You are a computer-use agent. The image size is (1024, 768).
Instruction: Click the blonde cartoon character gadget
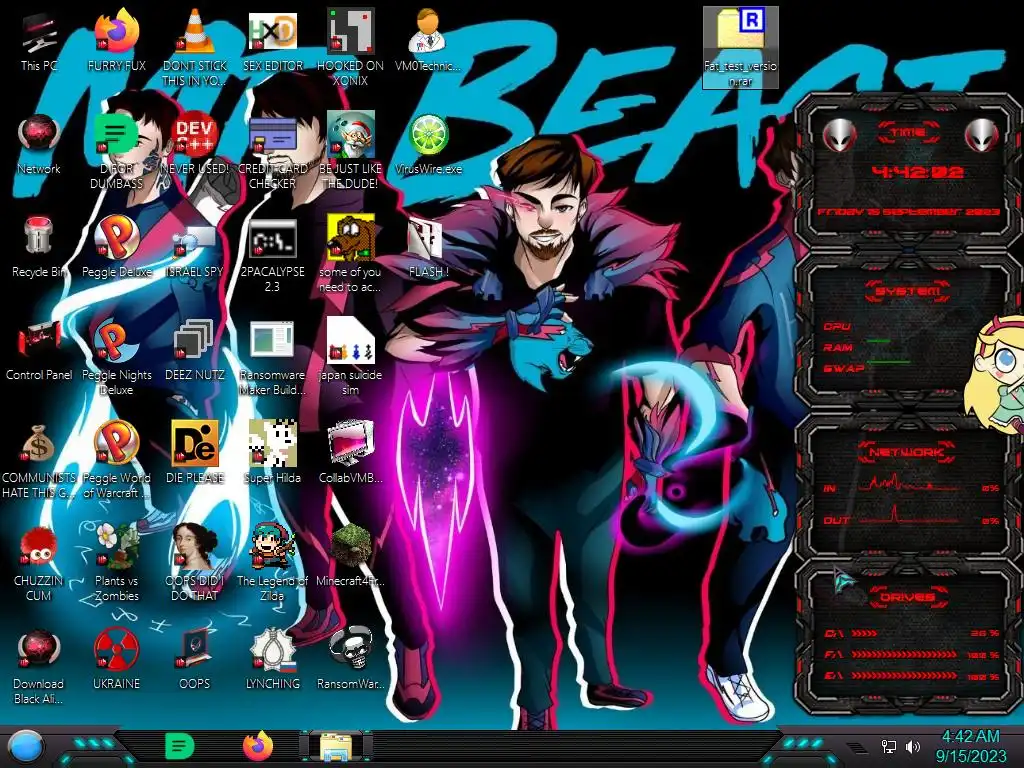click(996, 376)
